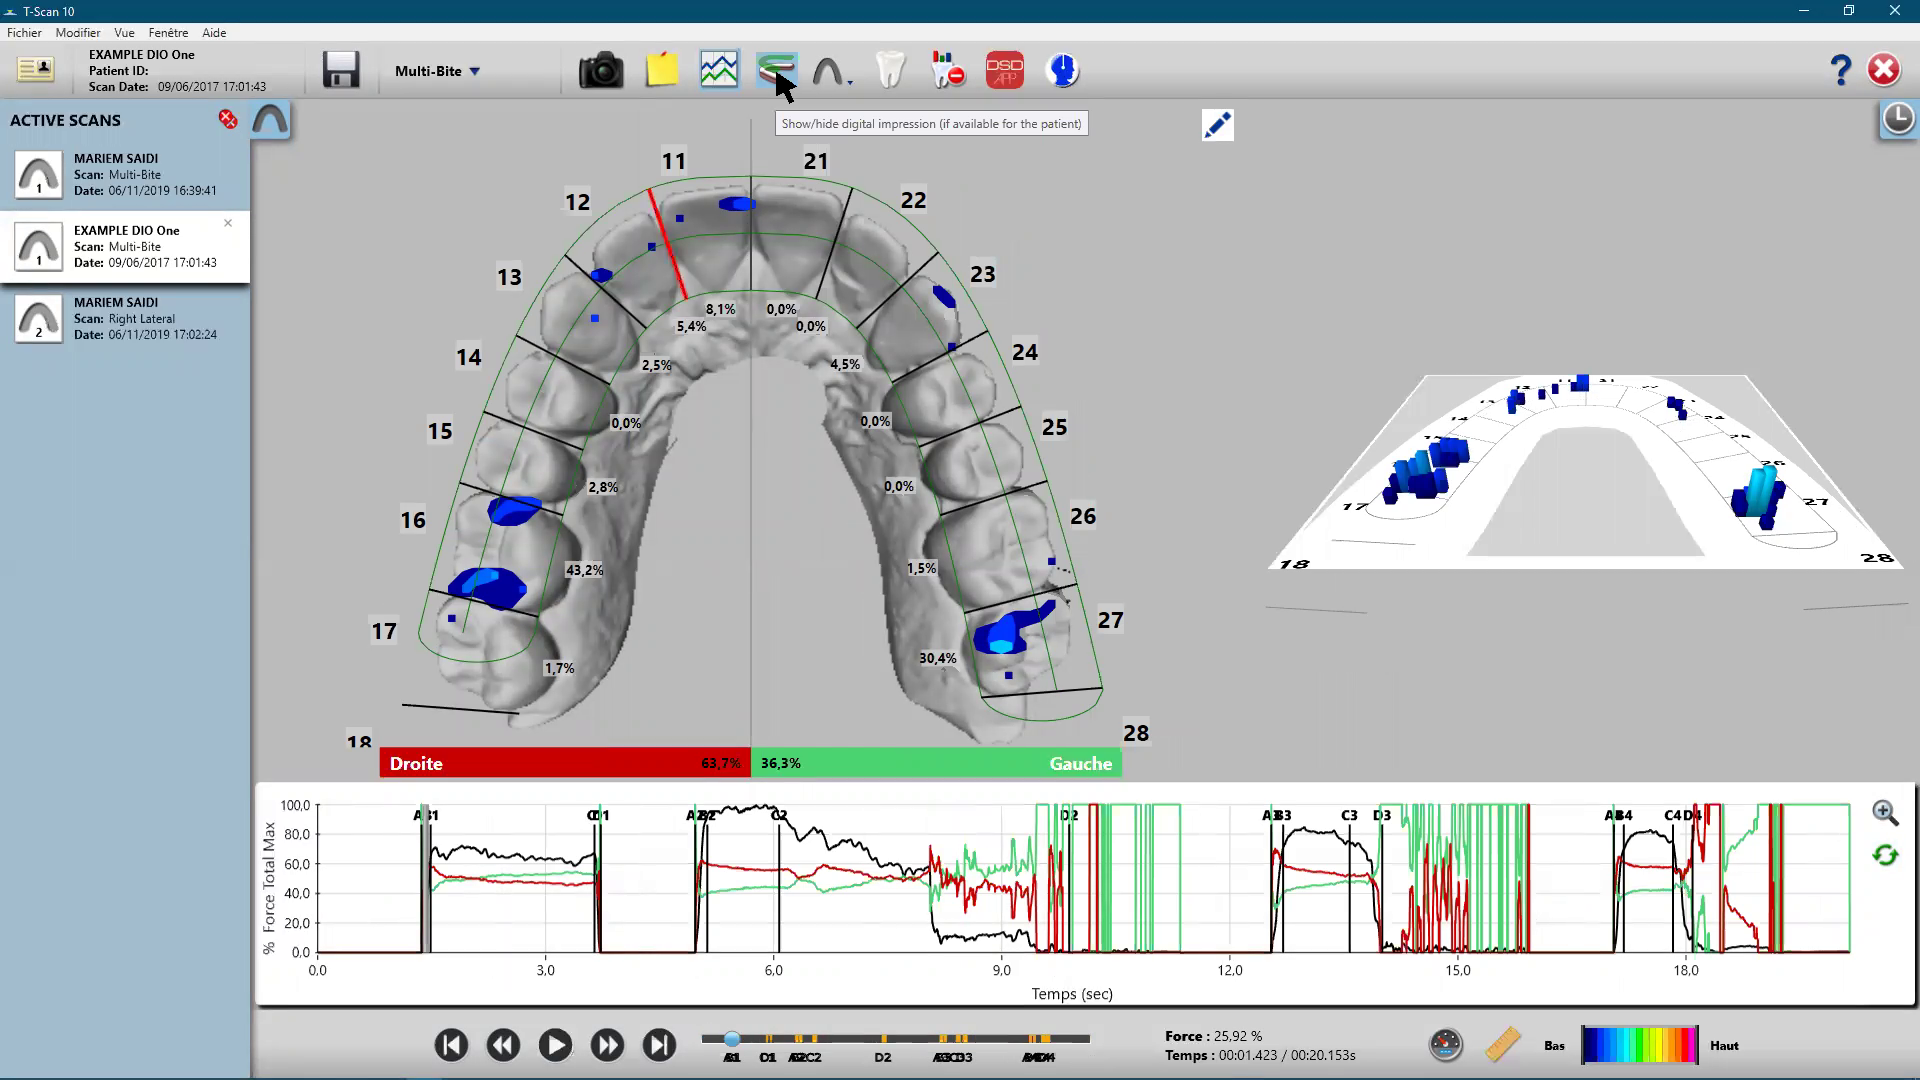Click tooth 16 label

pyautogui.click(x=413, y=520)
